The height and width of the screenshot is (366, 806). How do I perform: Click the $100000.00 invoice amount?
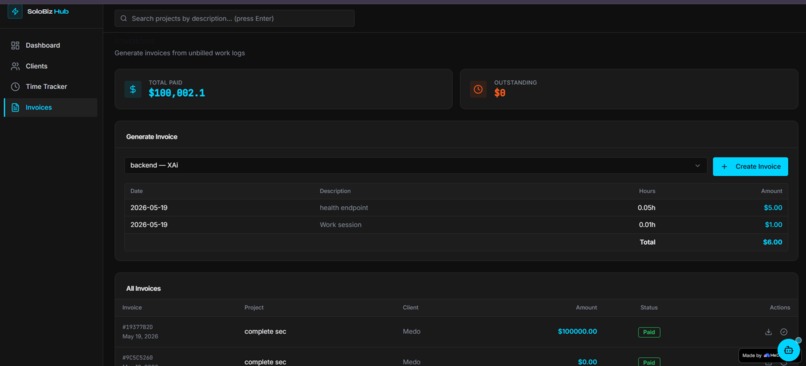coord(577,332)
